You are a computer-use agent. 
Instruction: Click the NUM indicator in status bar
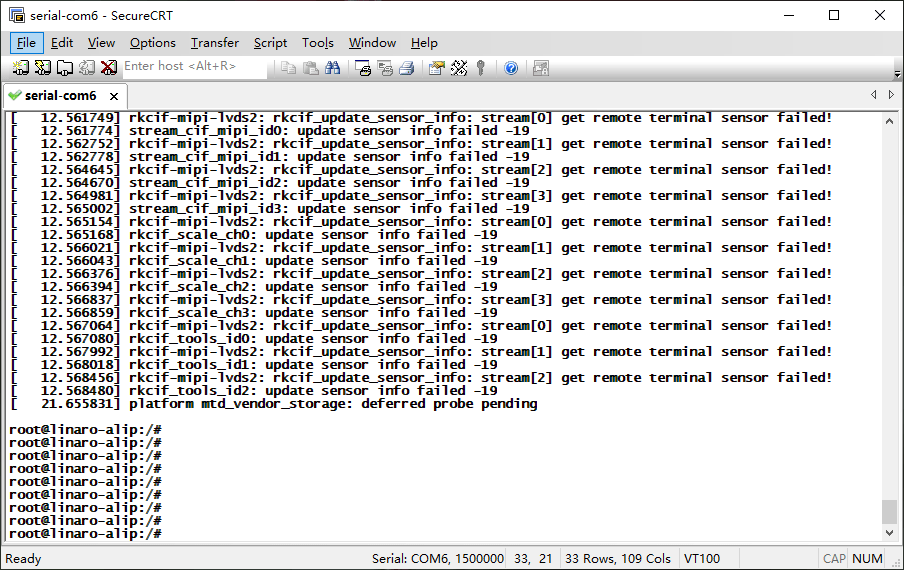(867, 558)
